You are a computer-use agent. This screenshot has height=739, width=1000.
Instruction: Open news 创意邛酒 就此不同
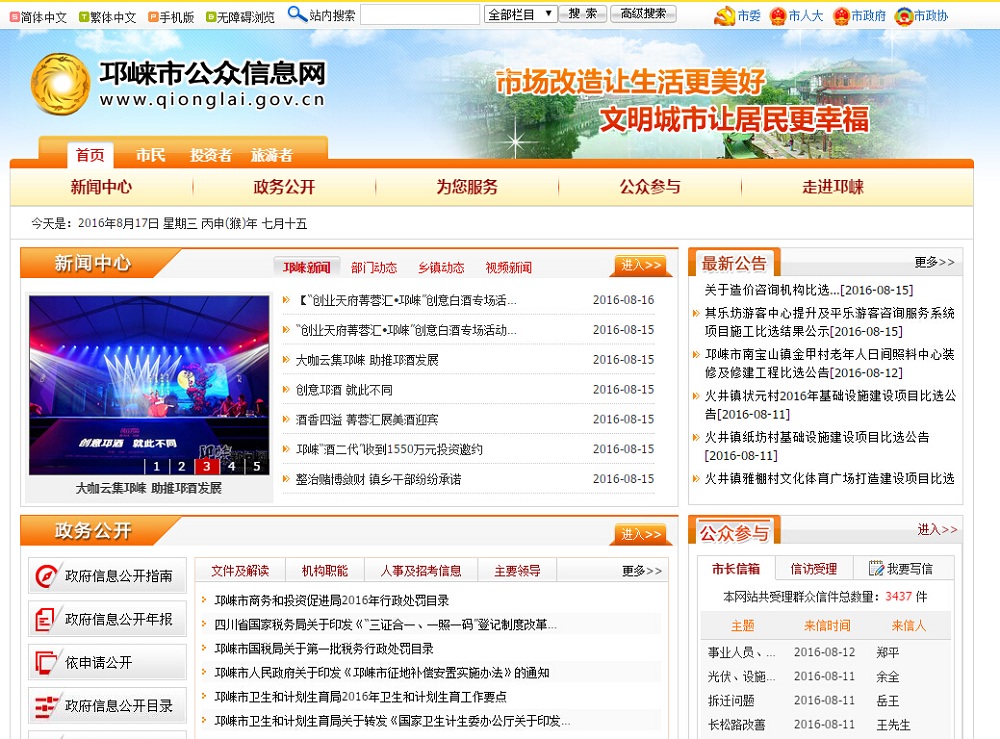(344, 390)
